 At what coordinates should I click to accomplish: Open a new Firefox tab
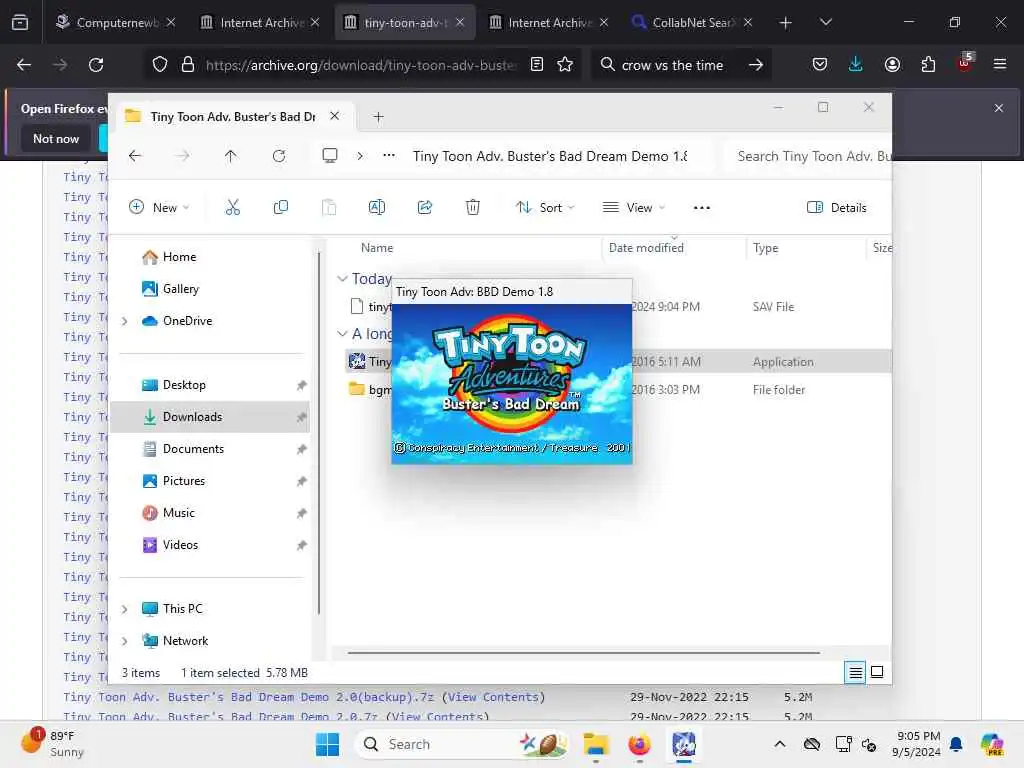[786, 23]
